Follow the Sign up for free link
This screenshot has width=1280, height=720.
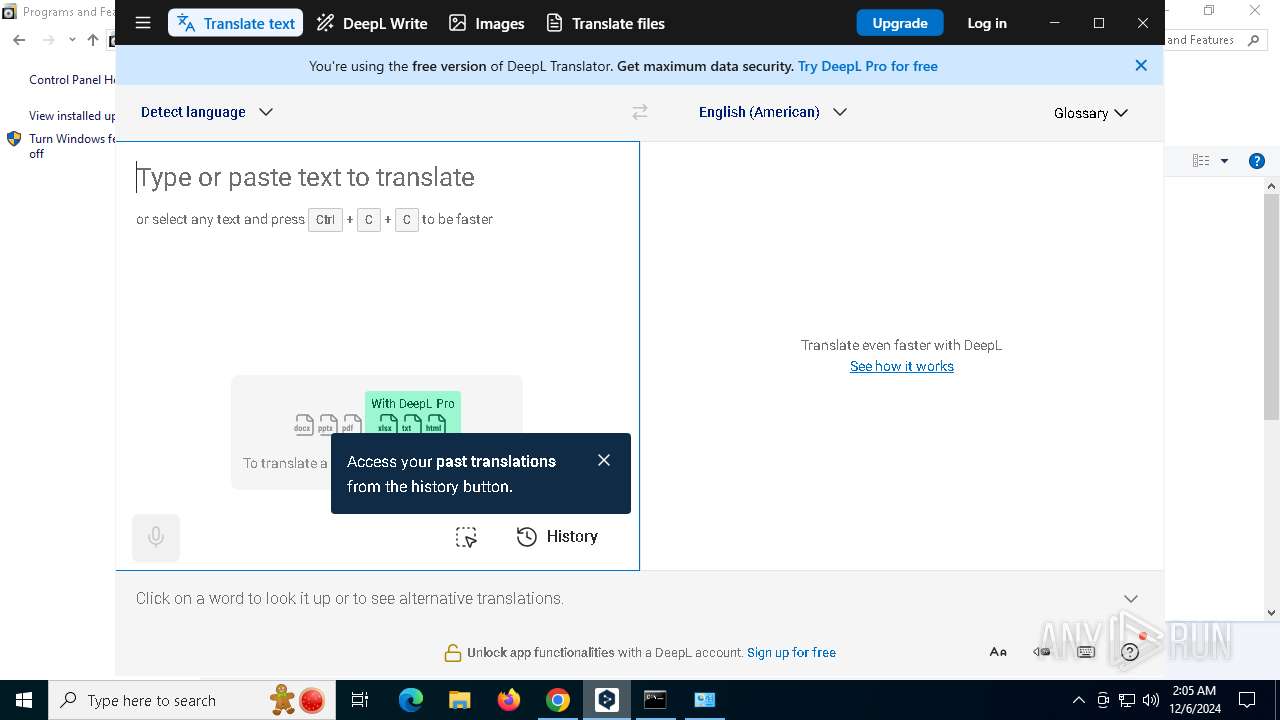(791, 652)
